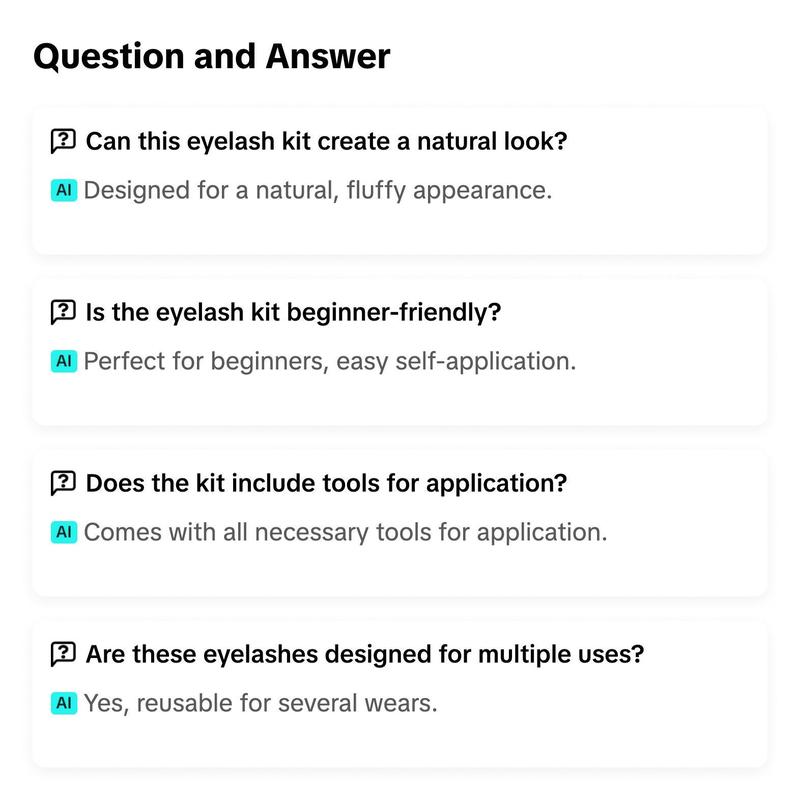
Task: Click the question icon next to the beginner-friendly question
Action: pyautogui.click(x=63, y=312)
